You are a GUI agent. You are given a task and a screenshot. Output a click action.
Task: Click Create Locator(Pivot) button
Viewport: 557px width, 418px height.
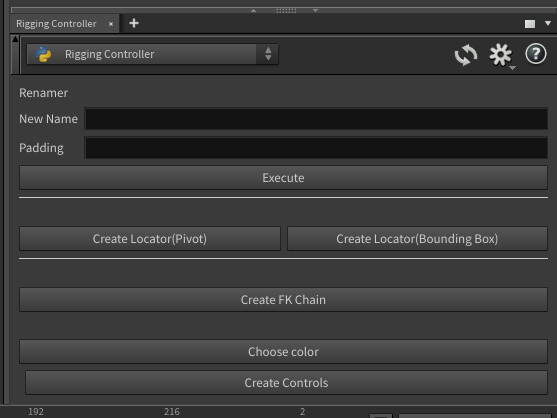point(150,239)
